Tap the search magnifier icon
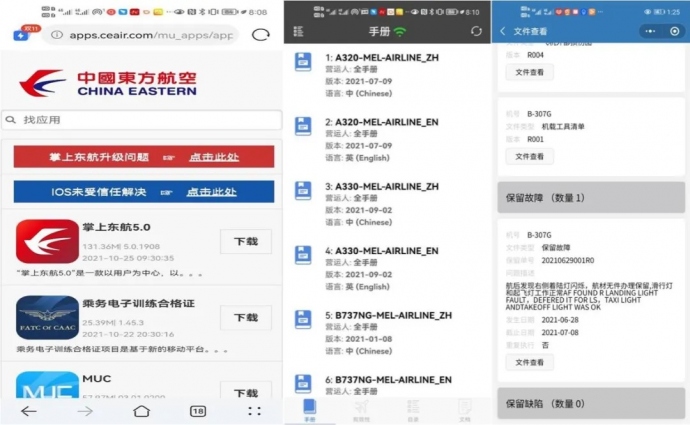This screenshot has width=690, height=425. pos(11,120)
